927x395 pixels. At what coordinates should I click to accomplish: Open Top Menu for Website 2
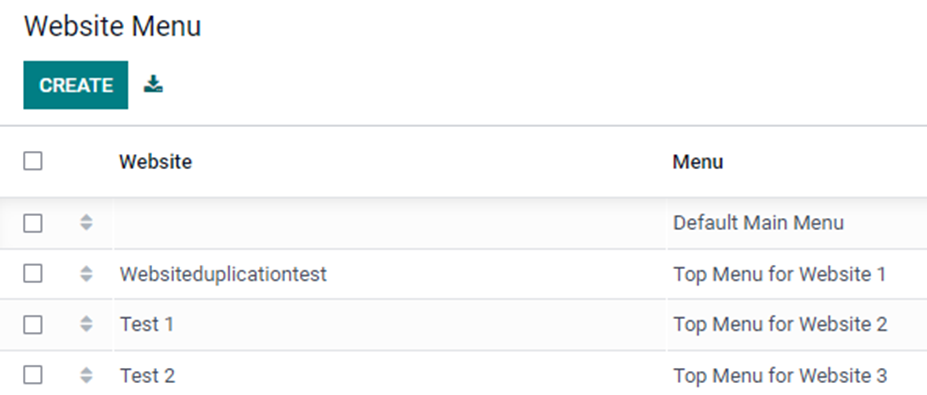pos(780,325)
